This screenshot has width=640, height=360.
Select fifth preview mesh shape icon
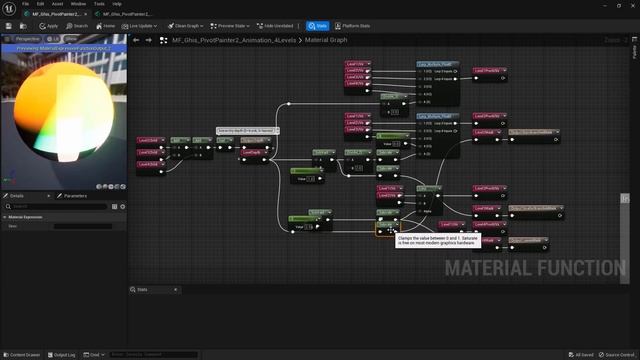[123, 187]
